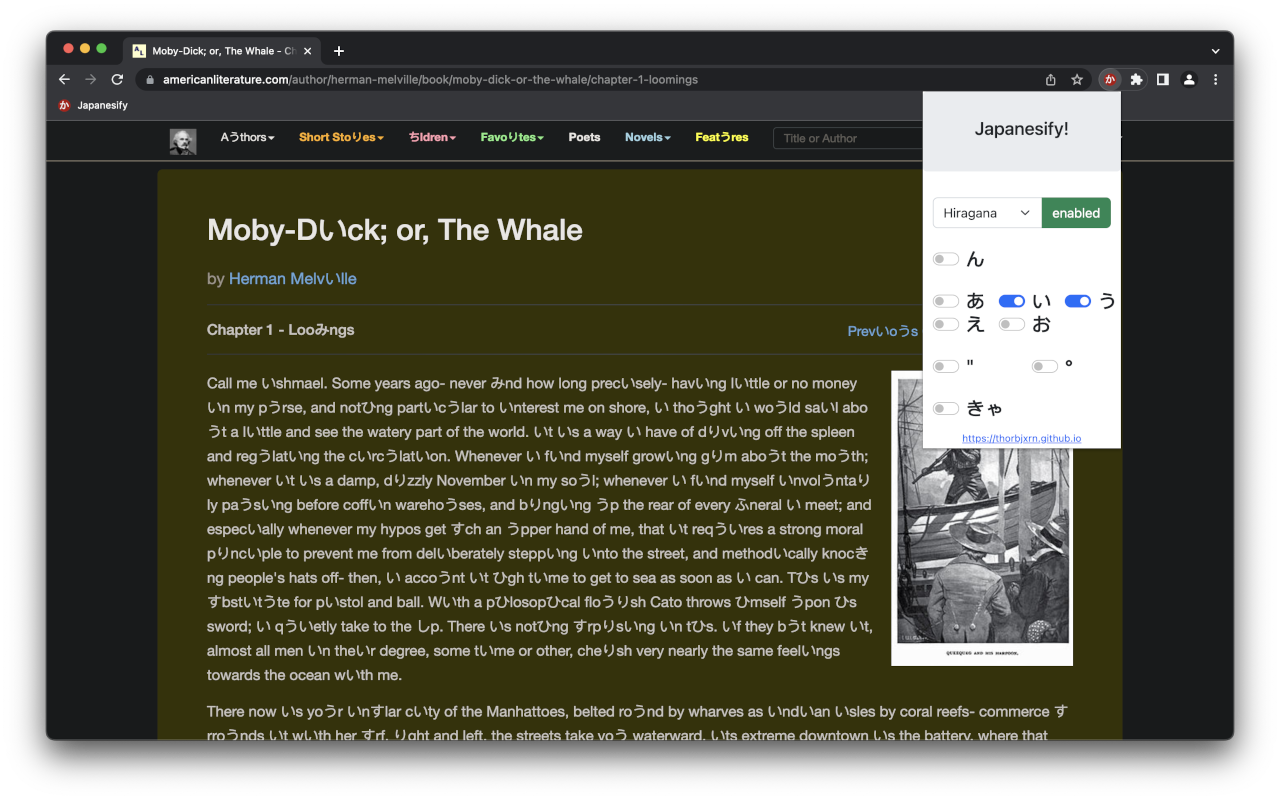This screenshot has width=1280, height=800.
Task: Click the Queequeg harpoon illustration
Action: [x=982, y=518]
